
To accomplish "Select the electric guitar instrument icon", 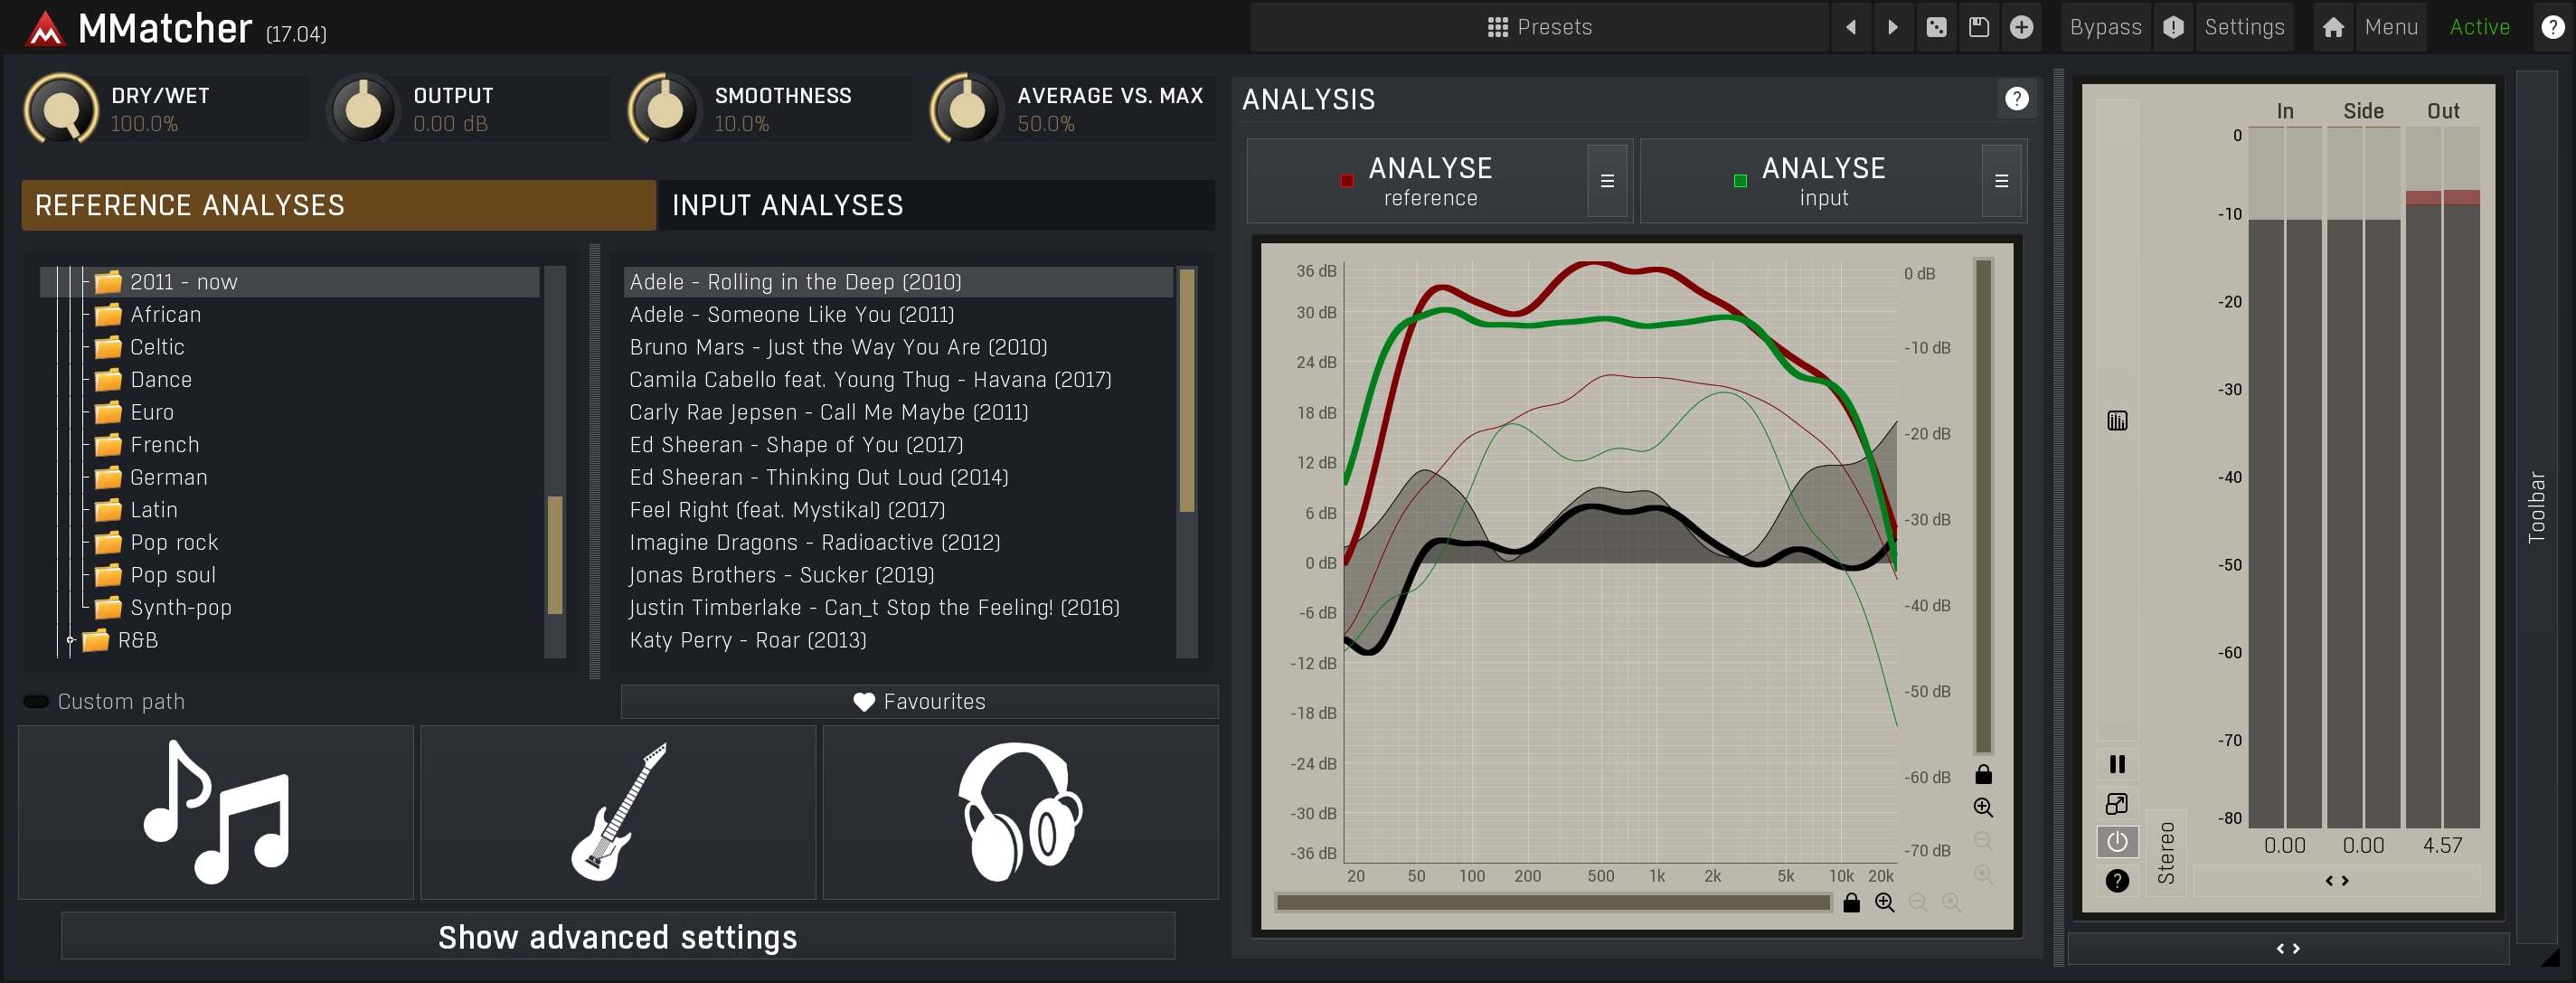I will pos(618,811).
